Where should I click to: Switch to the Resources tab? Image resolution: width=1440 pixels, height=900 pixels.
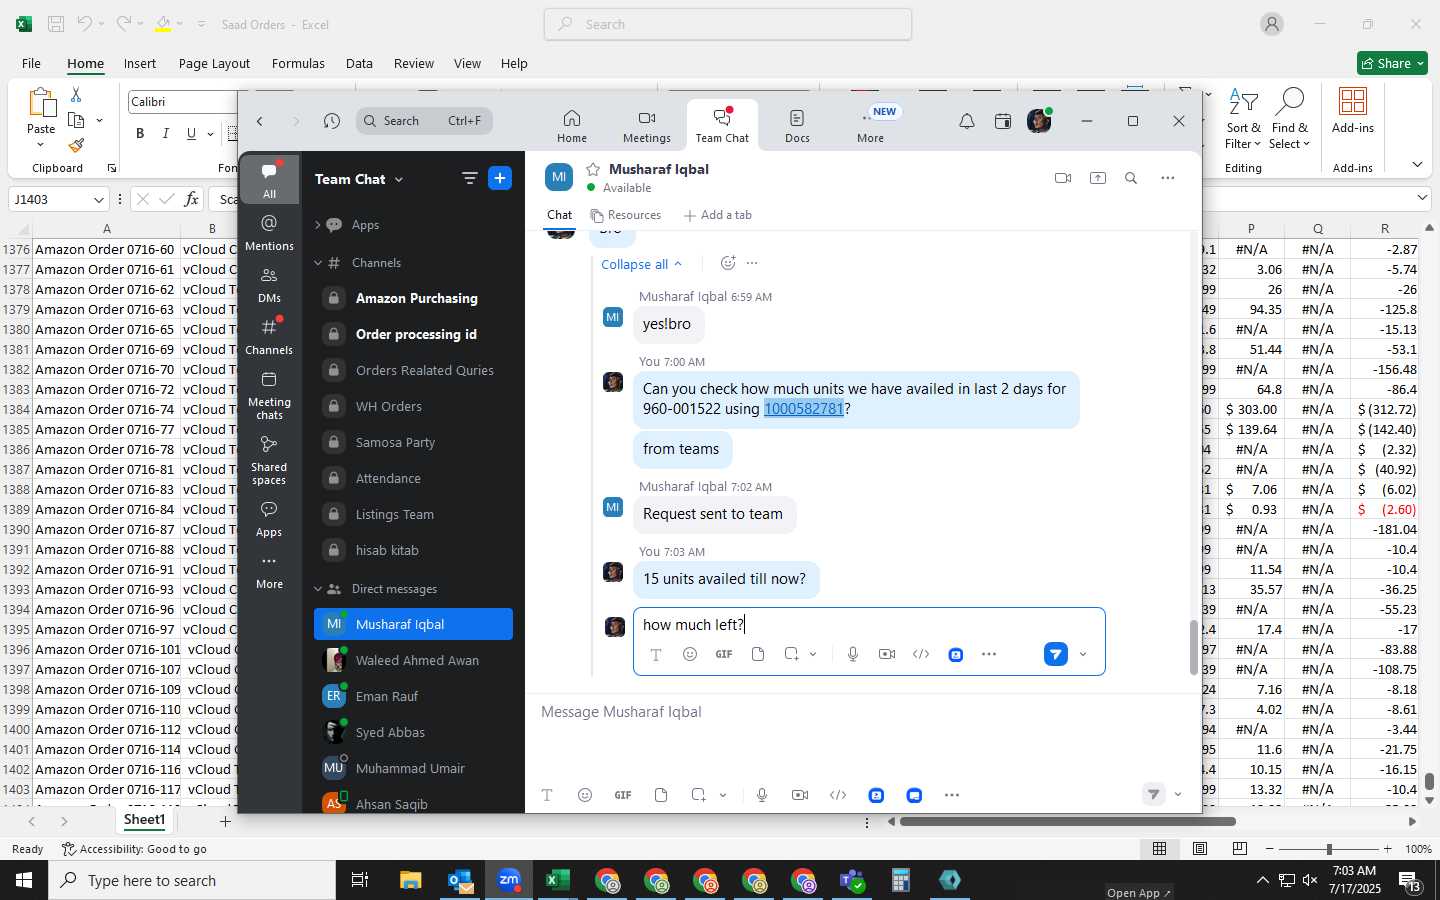[626, 215]
